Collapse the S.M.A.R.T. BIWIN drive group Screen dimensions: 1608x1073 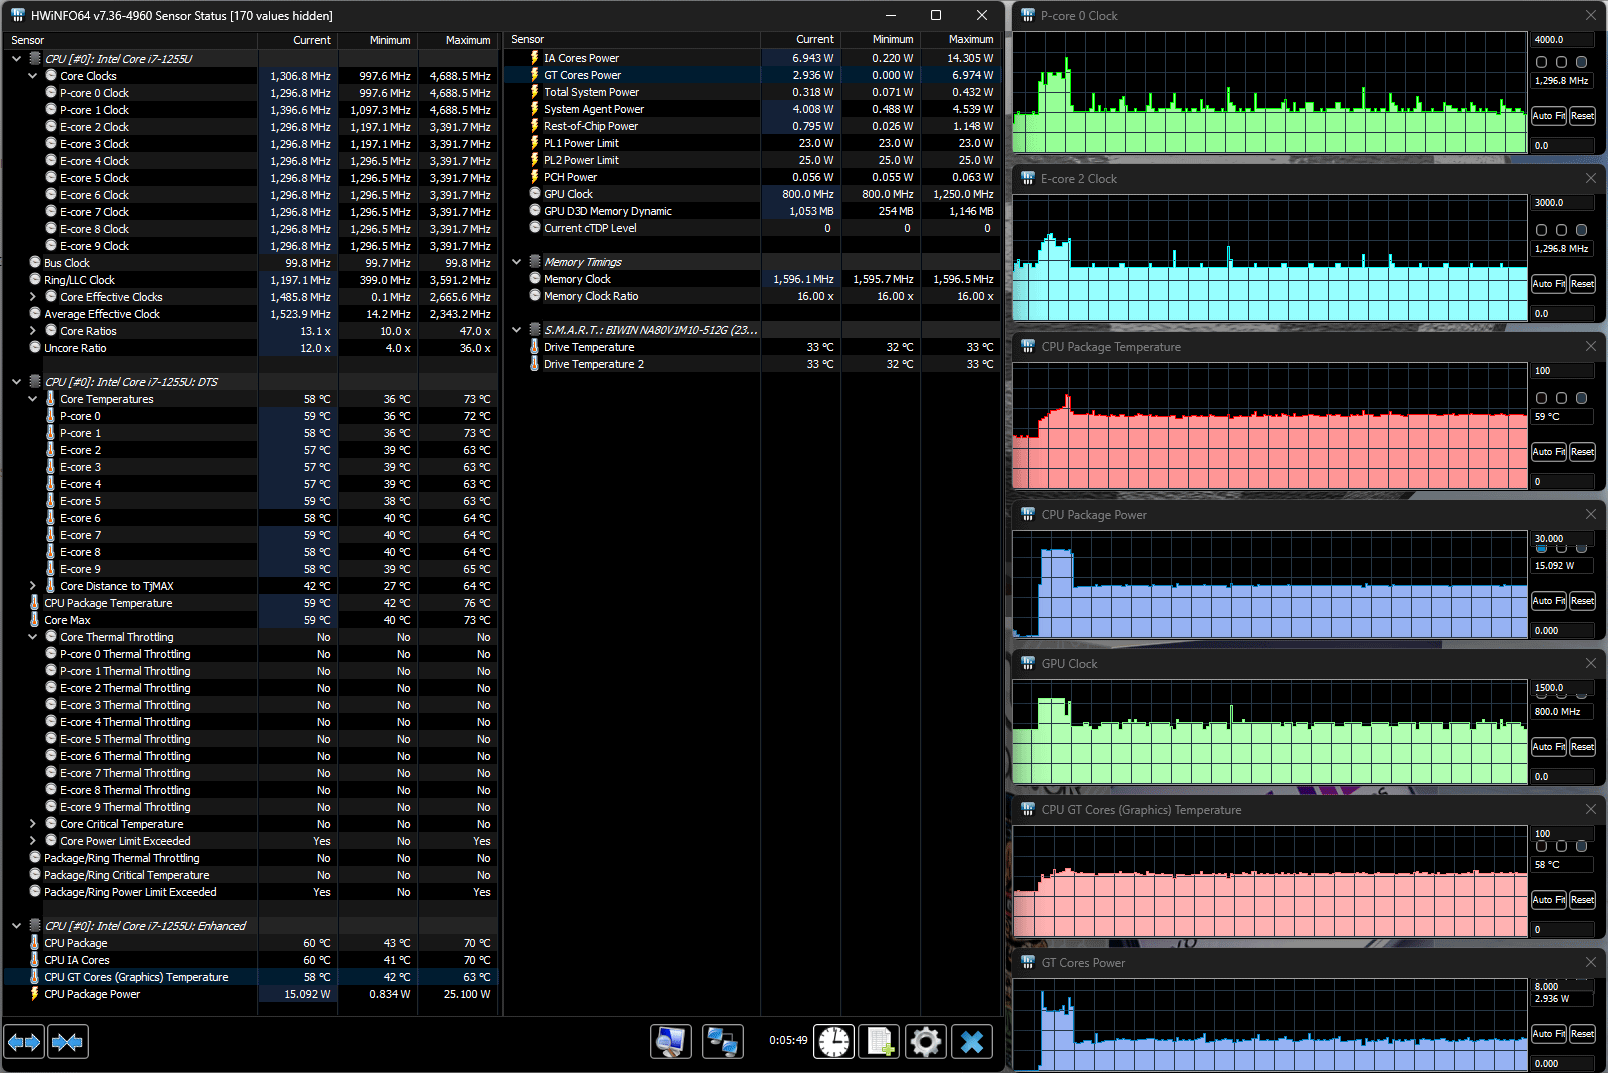tap(516, 330)
